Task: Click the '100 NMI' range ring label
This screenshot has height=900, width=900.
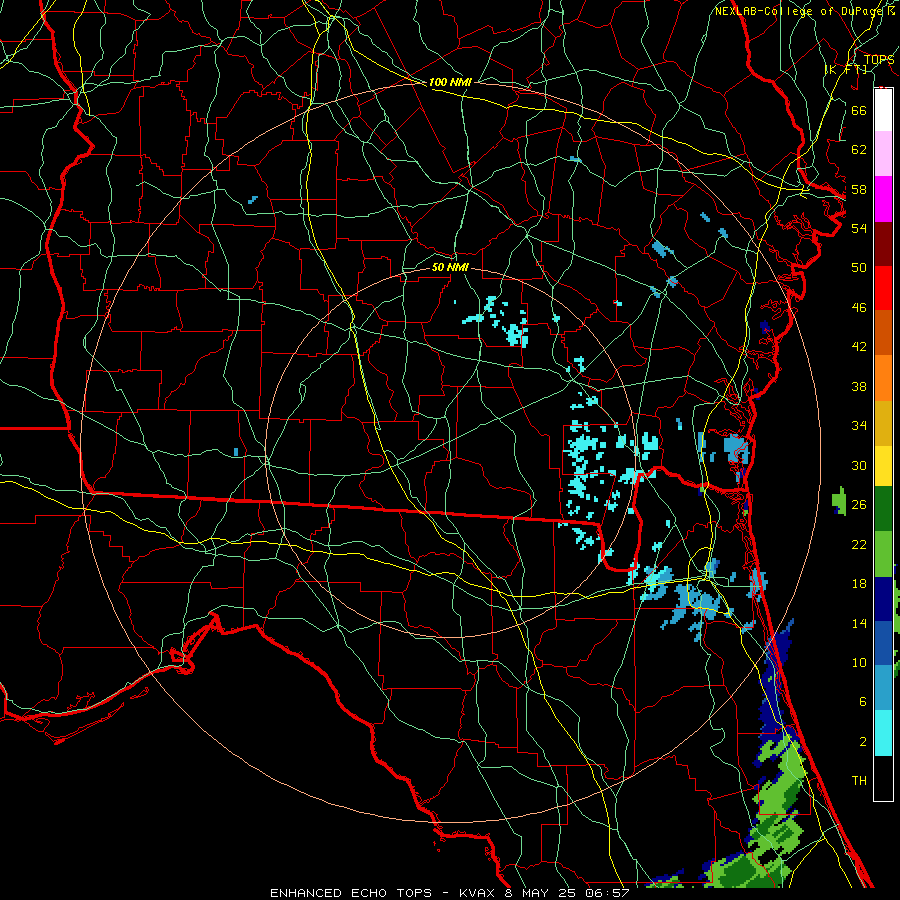Action: [450, 83]
